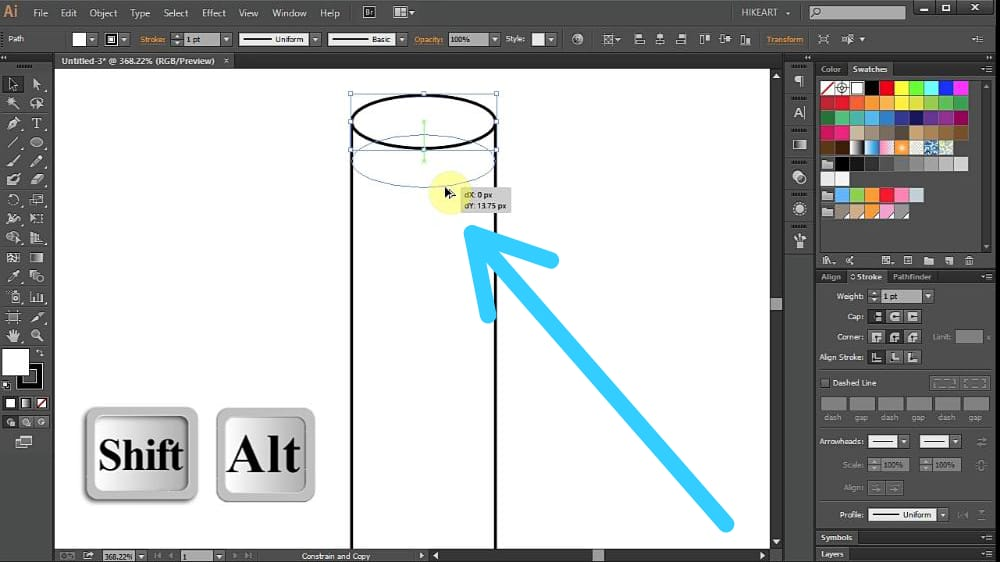Open Adobe Bridge via Br icon

[x=369, y=12]
